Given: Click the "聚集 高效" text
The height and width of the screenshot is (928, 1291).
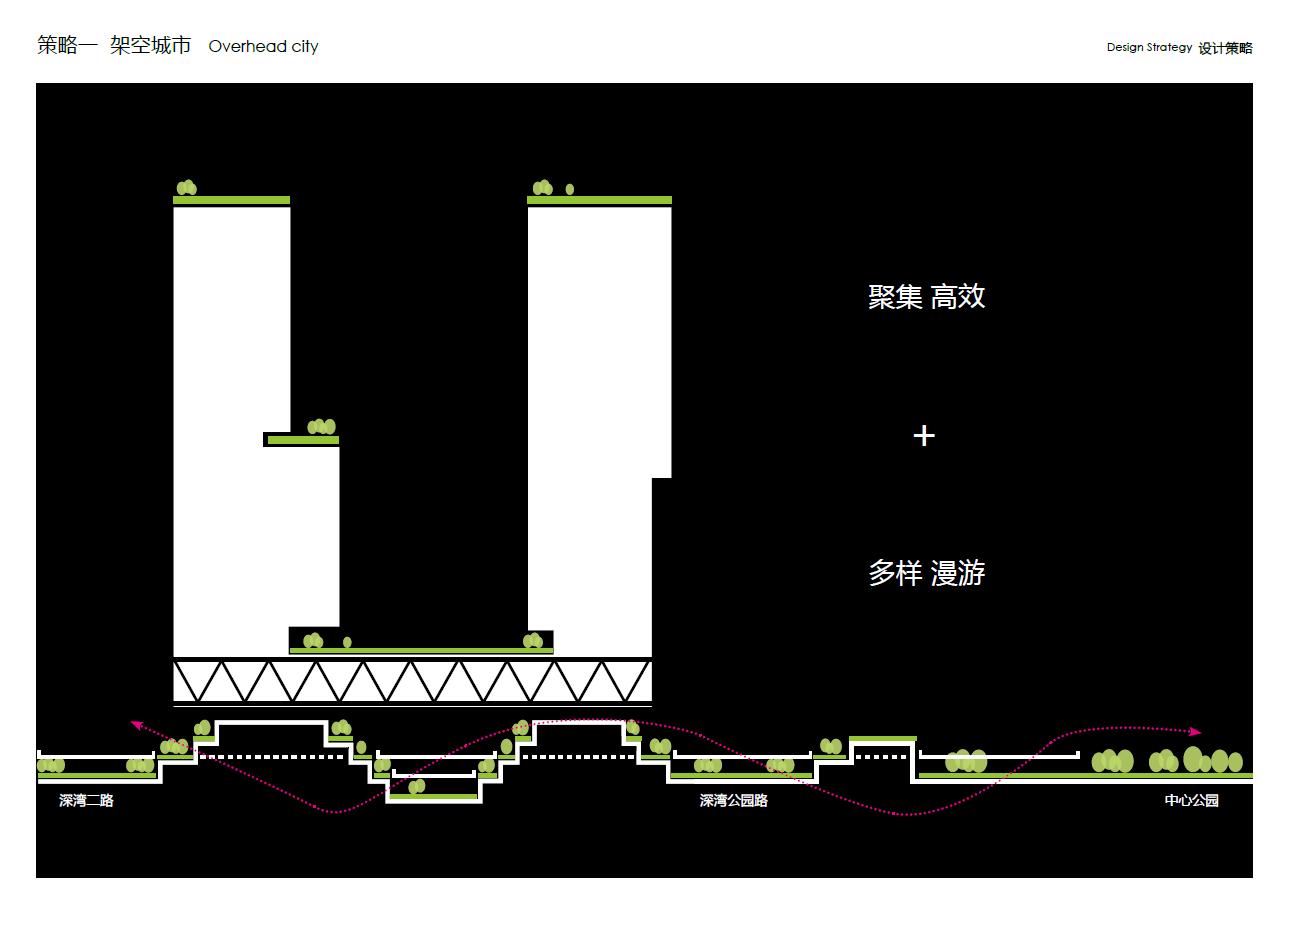Looking at the screenshot, I should (927, 296).
